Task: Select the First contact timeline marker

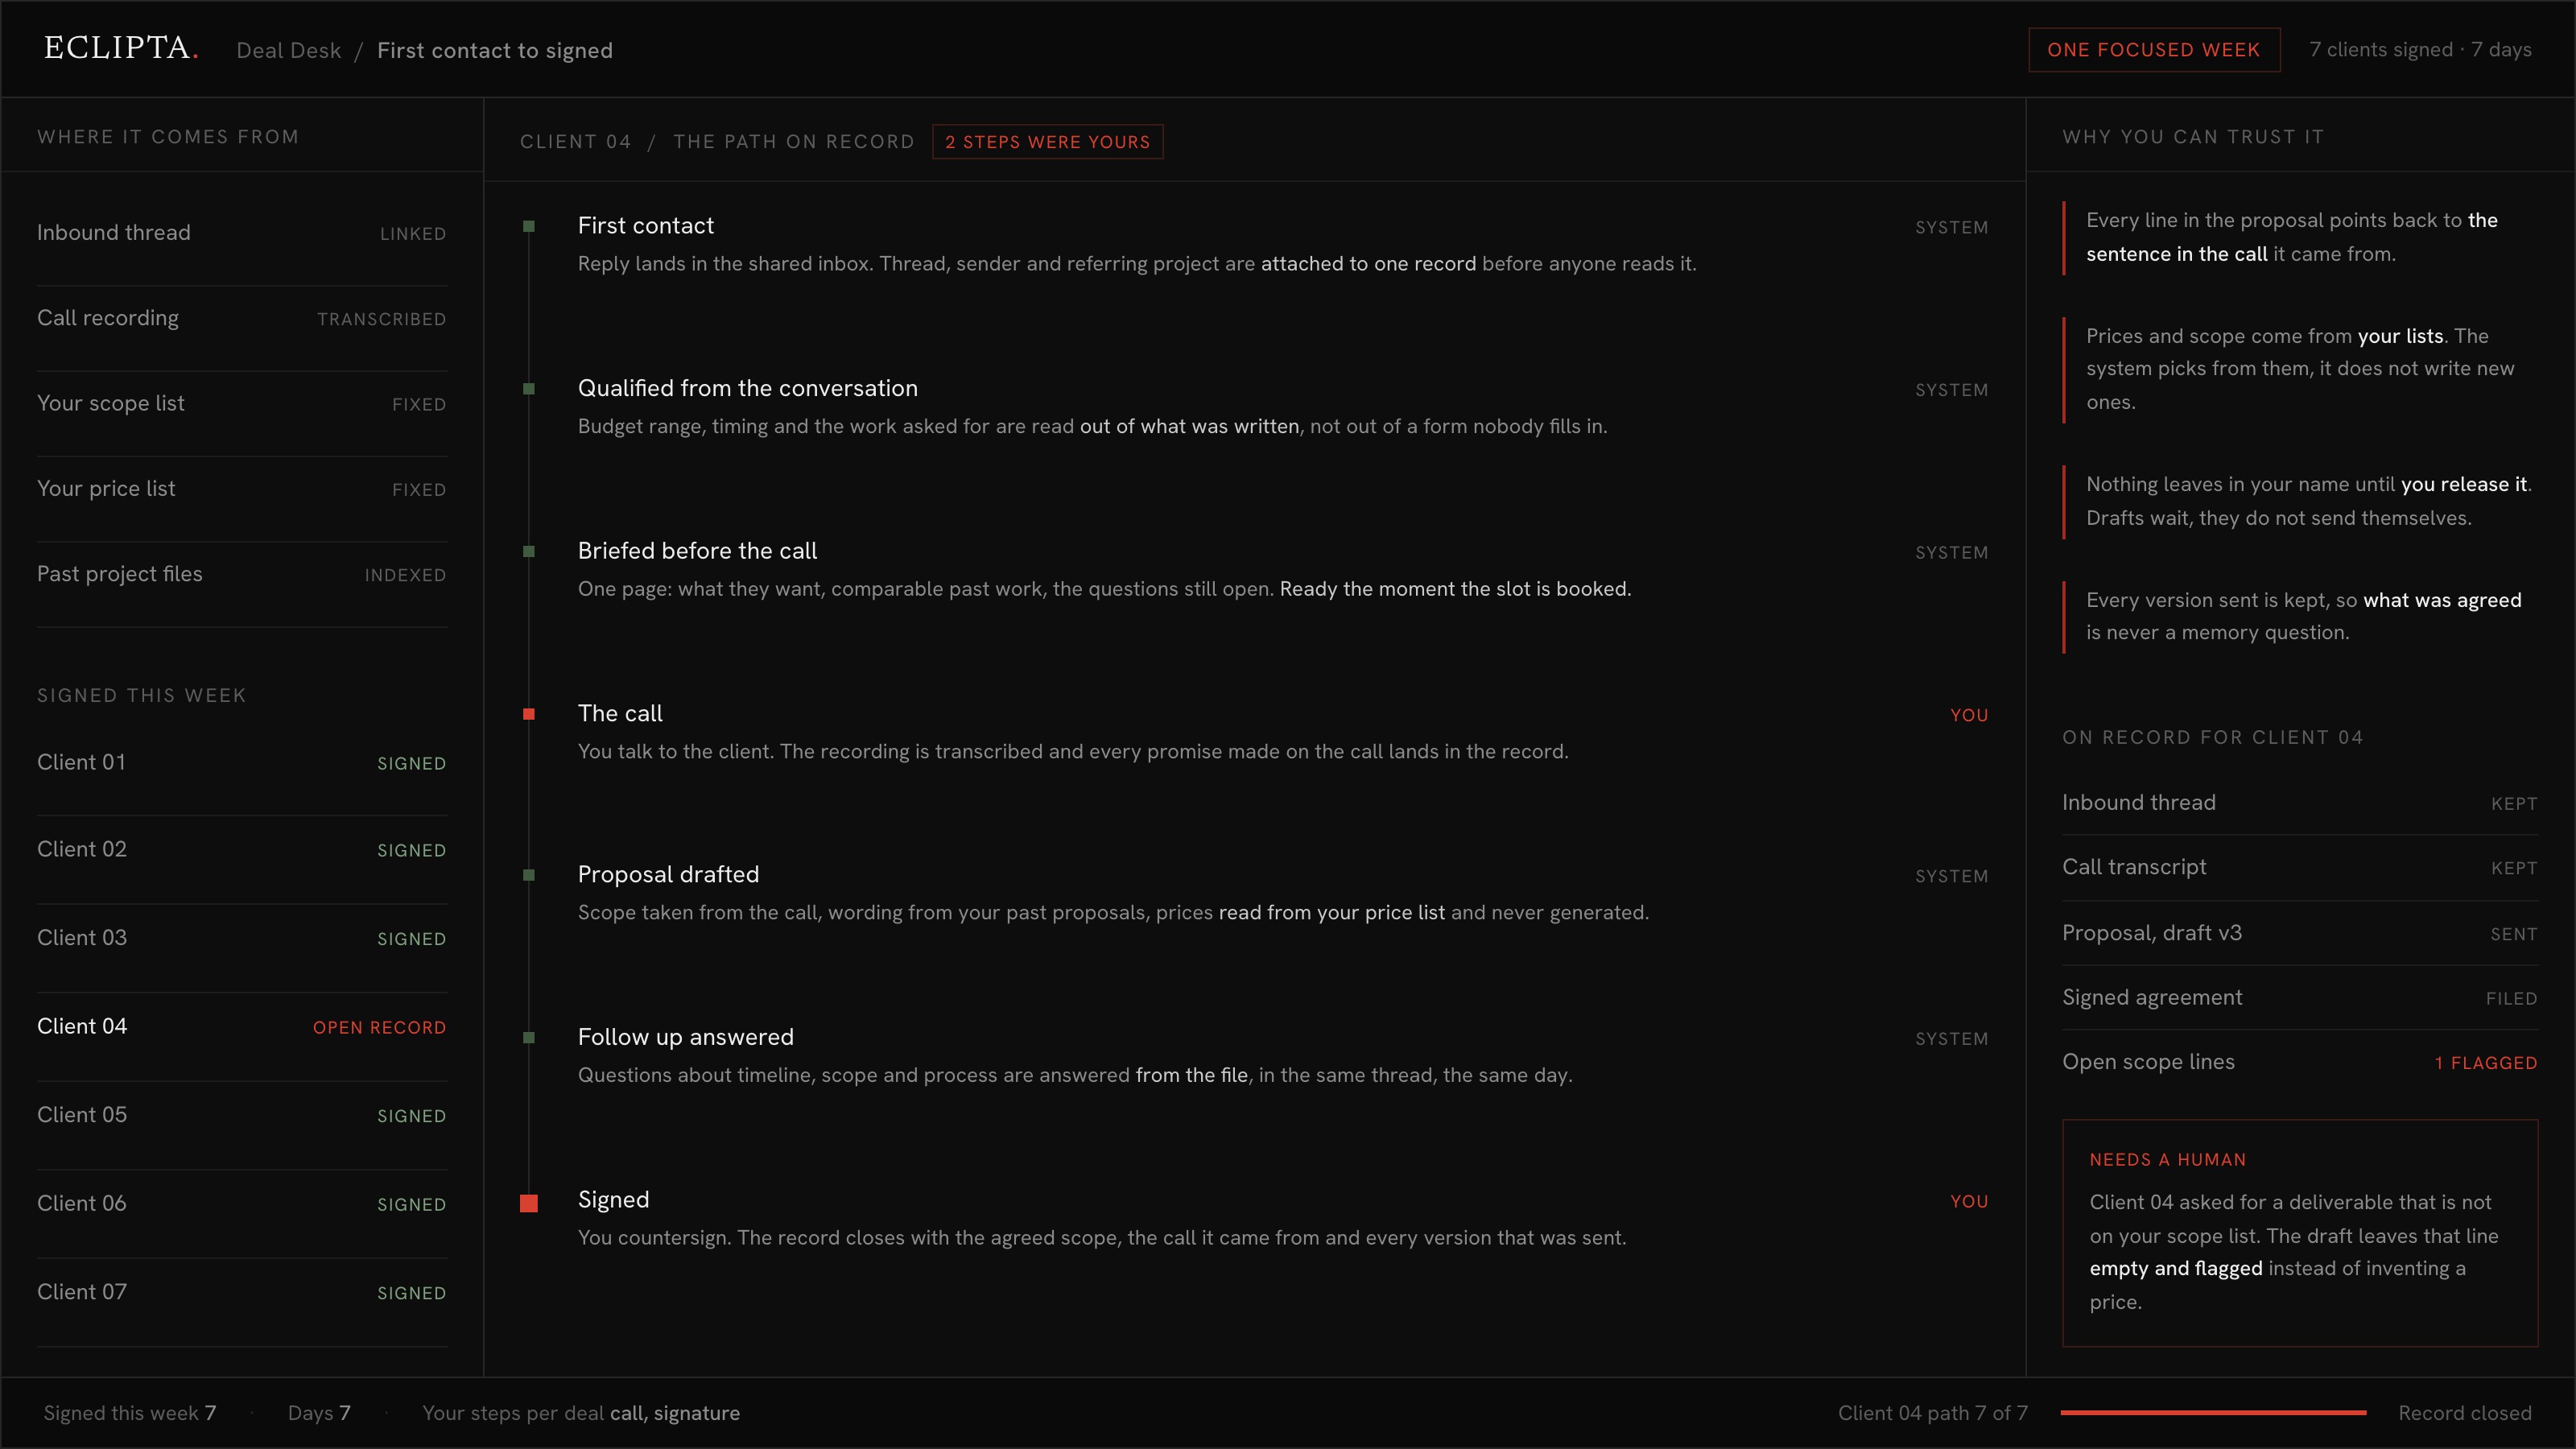Action: 529,226
